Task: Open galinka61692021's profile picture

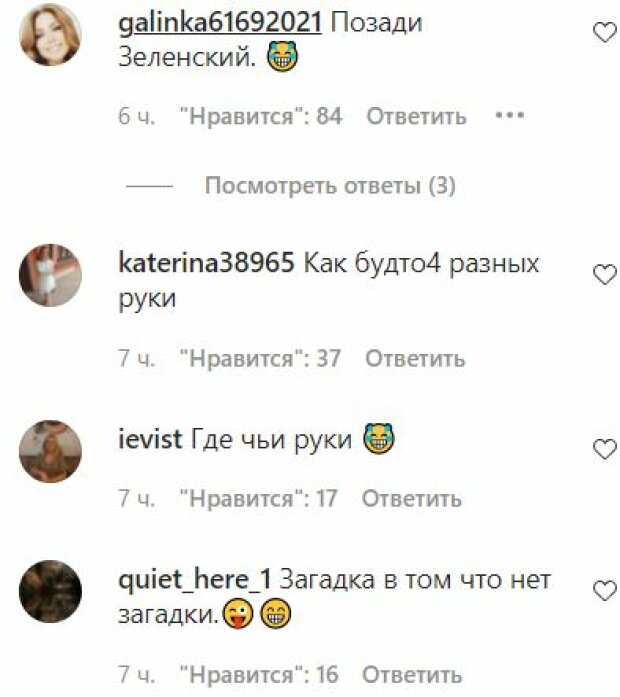Action: click(50, 35)
